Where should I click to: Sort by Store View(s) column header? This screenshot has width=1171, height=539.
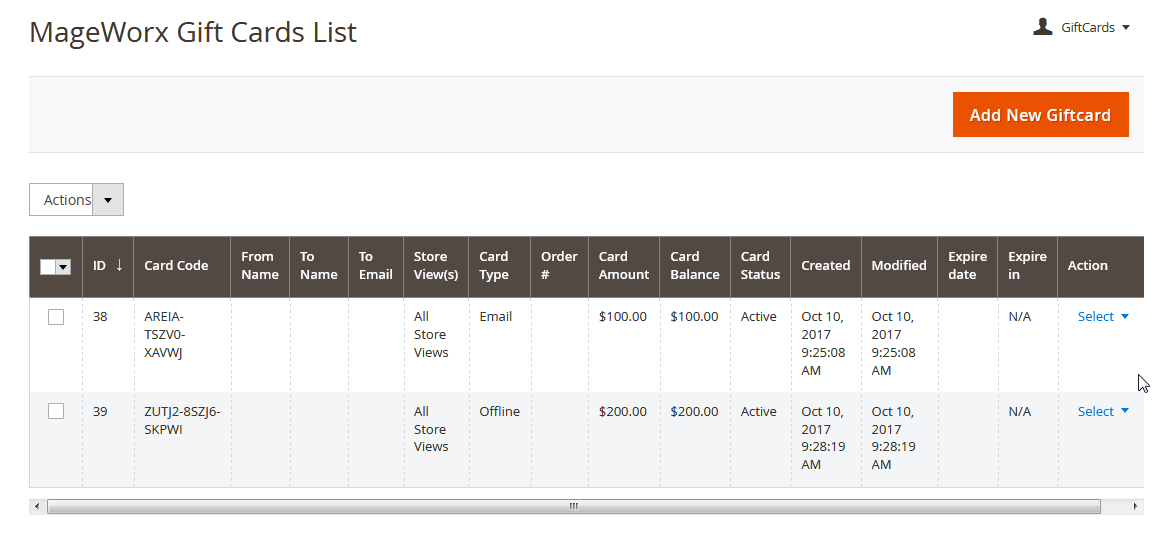click(436, 266)
